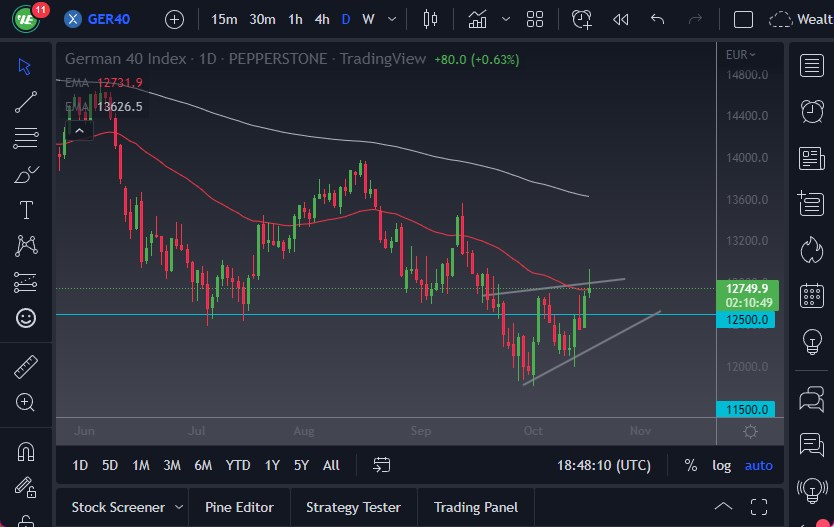Image resolution: width=834 pixels, height=527 pixels.
Task: Switch to the Pine Editor tab
Action: (240, 507)
